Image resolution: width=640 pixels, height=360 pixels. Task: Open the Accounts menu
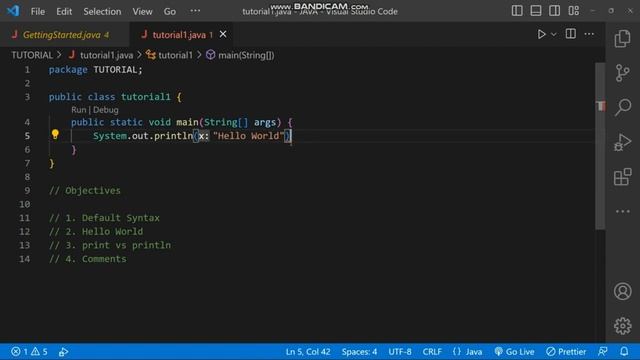[622, 291]
